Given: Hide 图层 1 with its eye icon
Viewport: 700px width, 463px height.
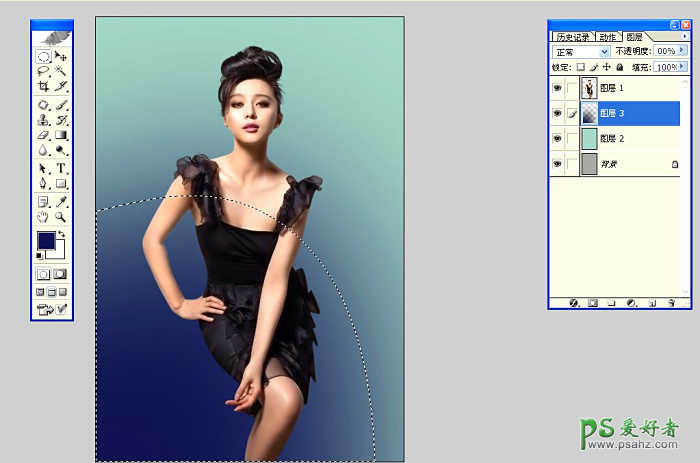Looking at the screenshot, I should tap(557, 87).
